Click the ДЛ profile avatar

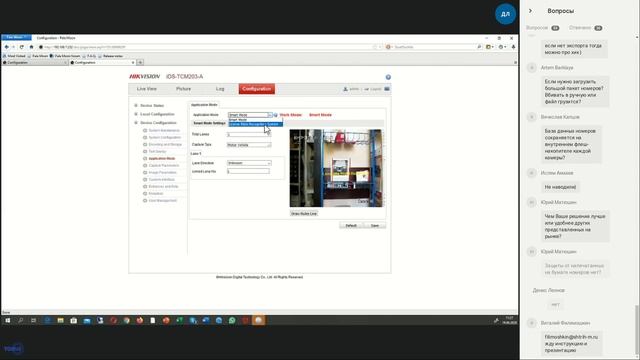505,14
